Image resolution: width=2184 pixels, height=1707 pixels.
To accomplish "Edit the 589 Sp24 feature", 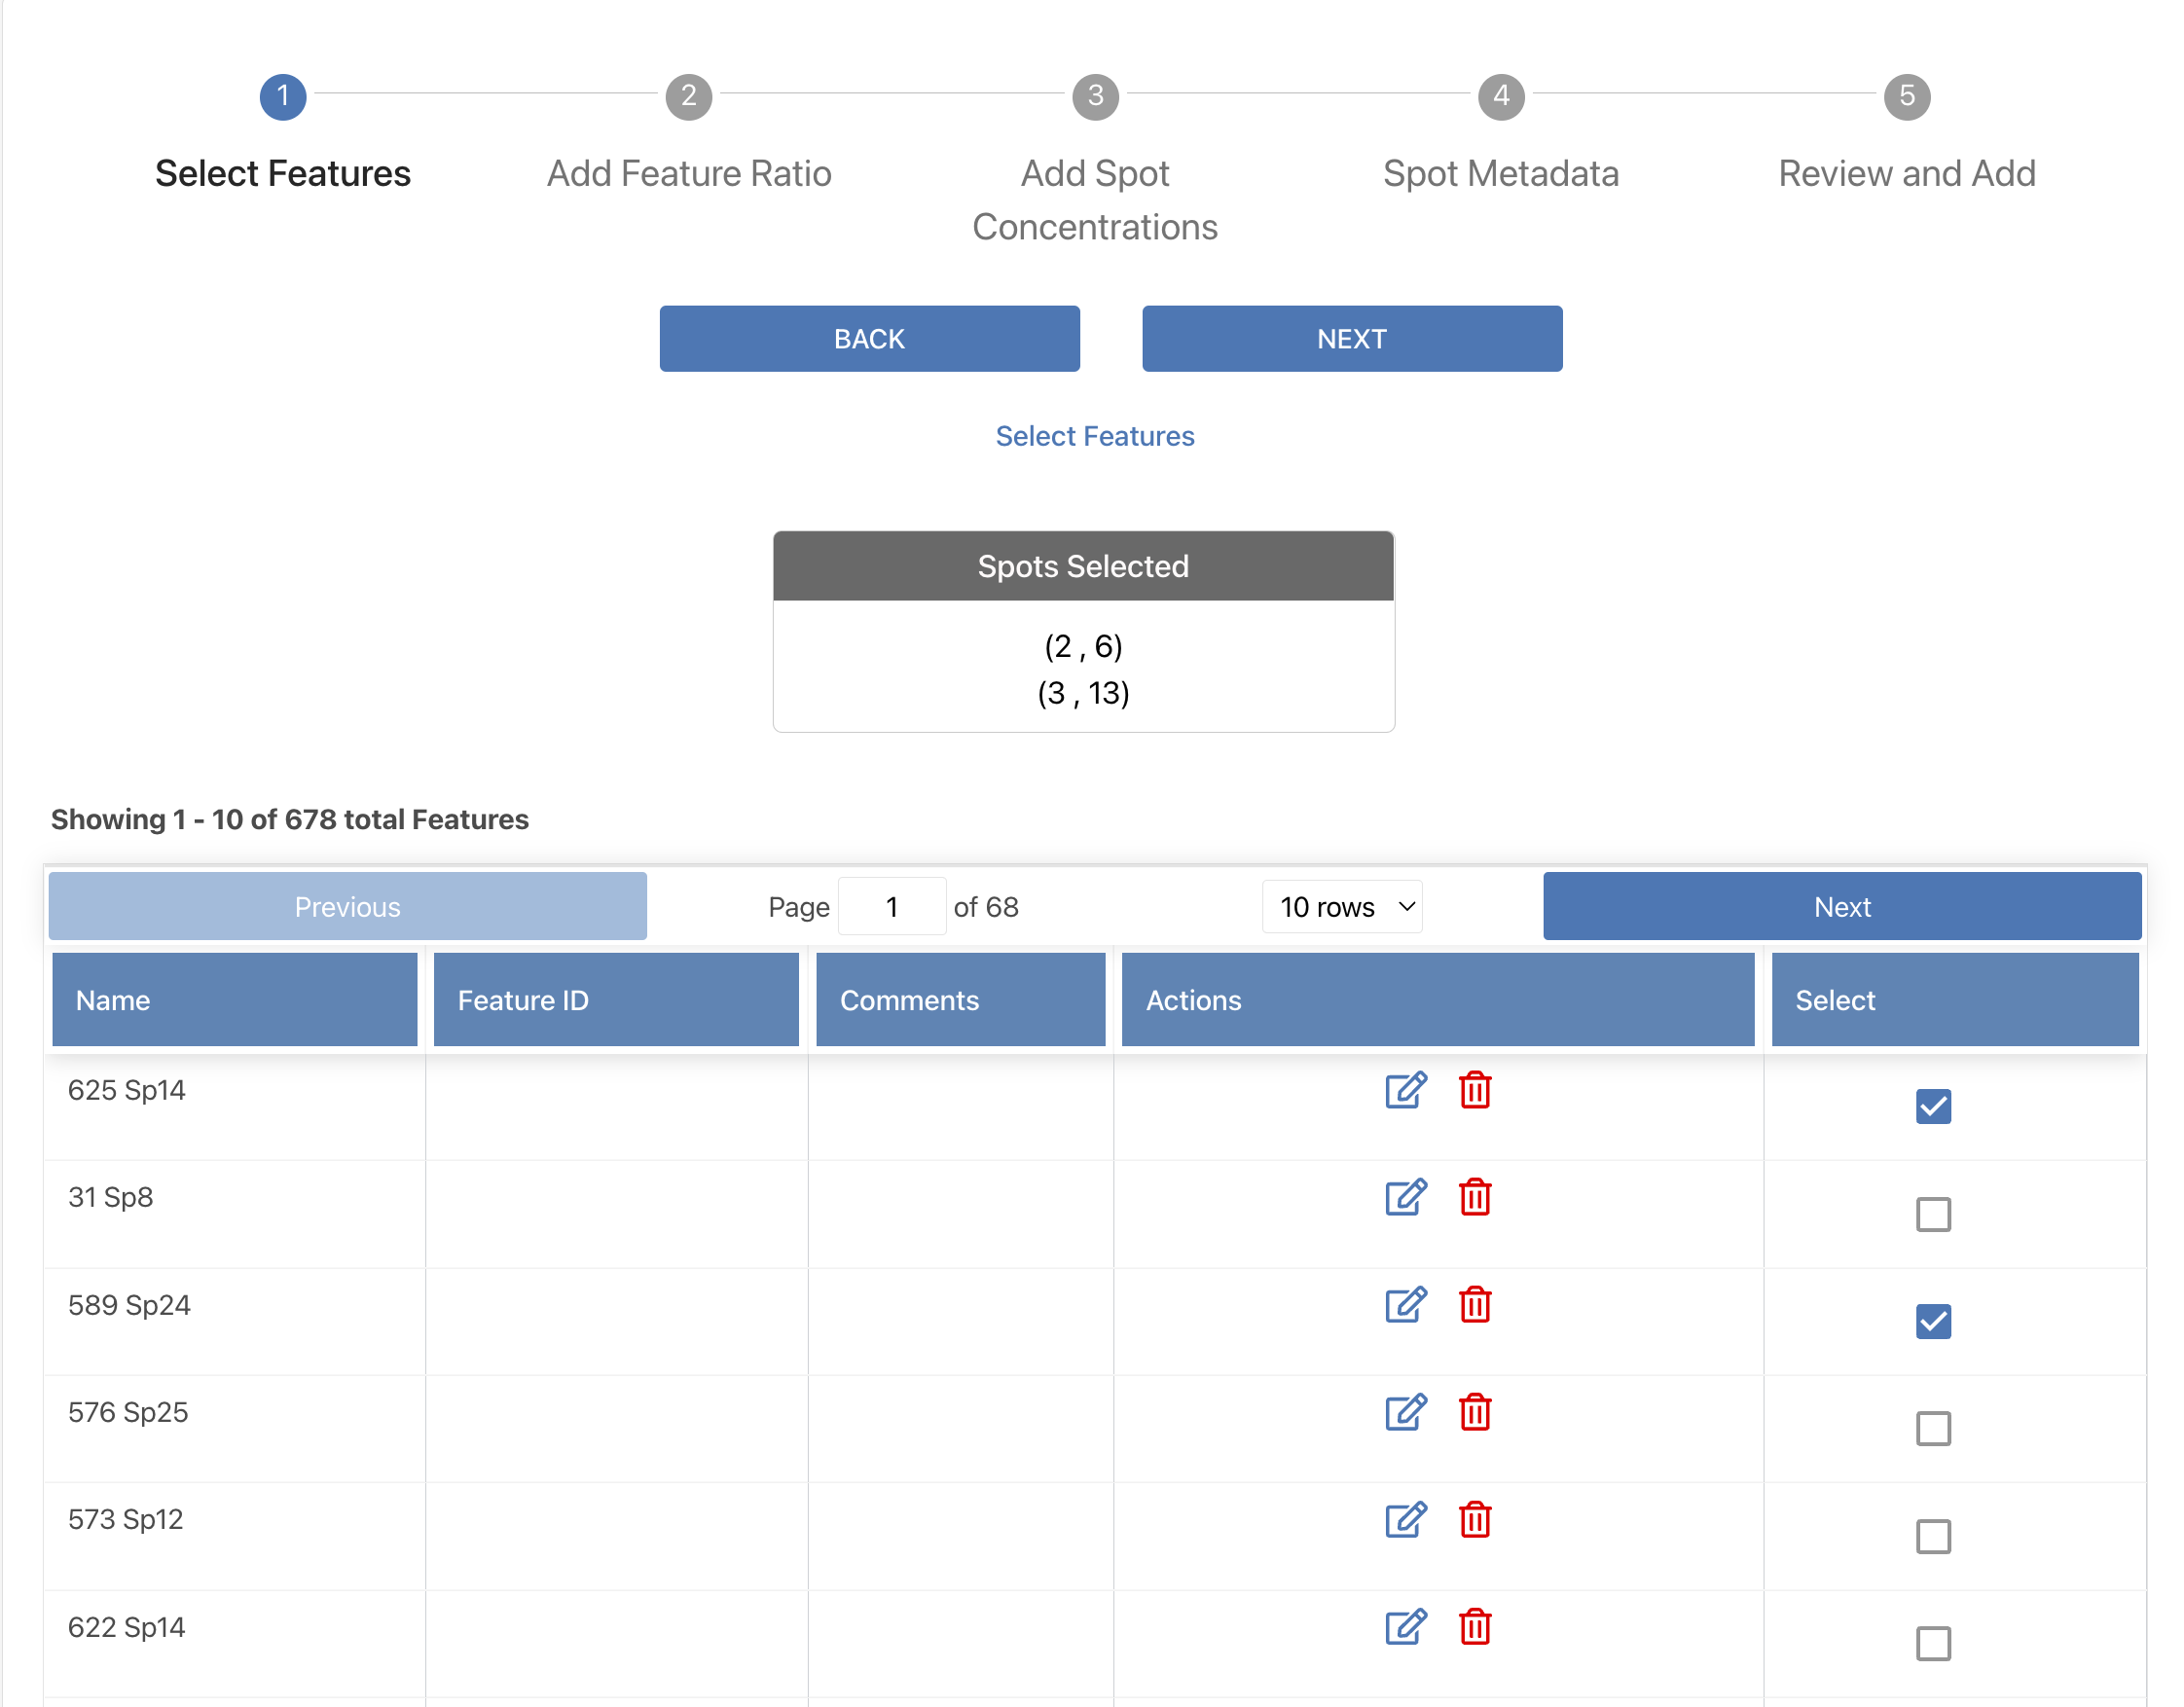I will [1405, 1305].
